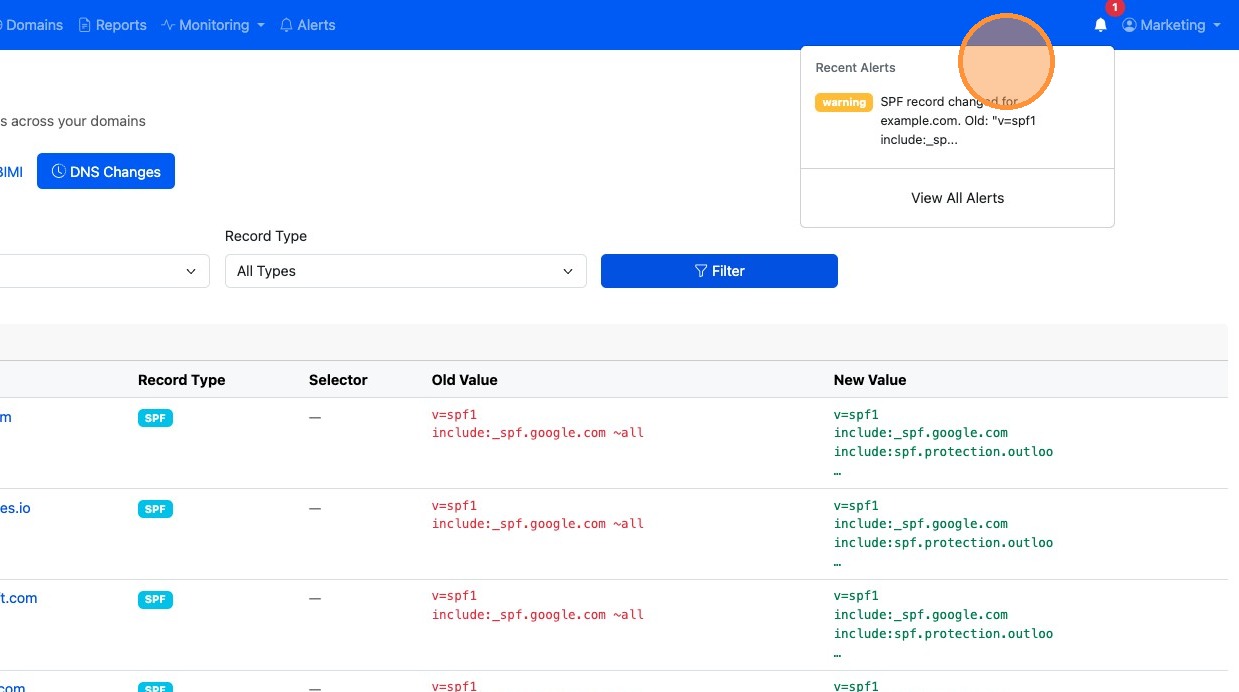This screenshot has height=692, width=1239.
Task: Click the Record Type column header
Action: [181, 380]
